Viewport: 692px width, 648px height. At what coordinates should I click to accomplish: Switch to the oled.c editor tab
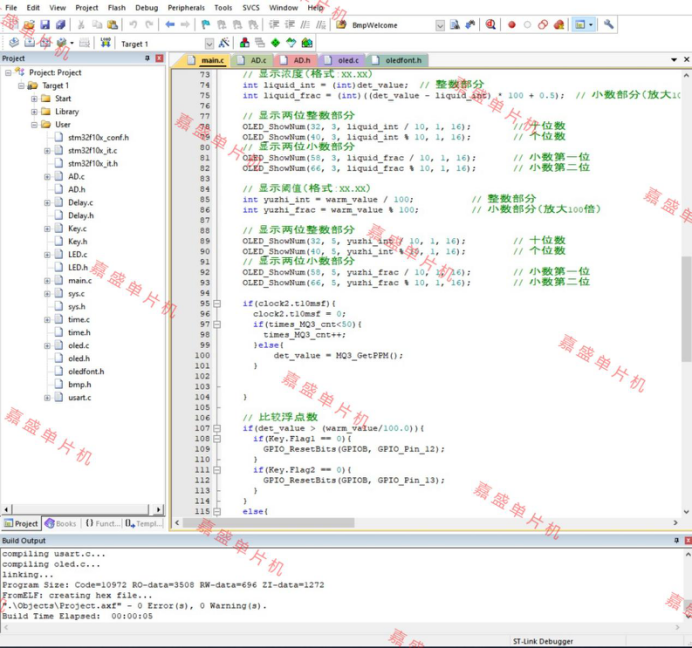point(348,61)
